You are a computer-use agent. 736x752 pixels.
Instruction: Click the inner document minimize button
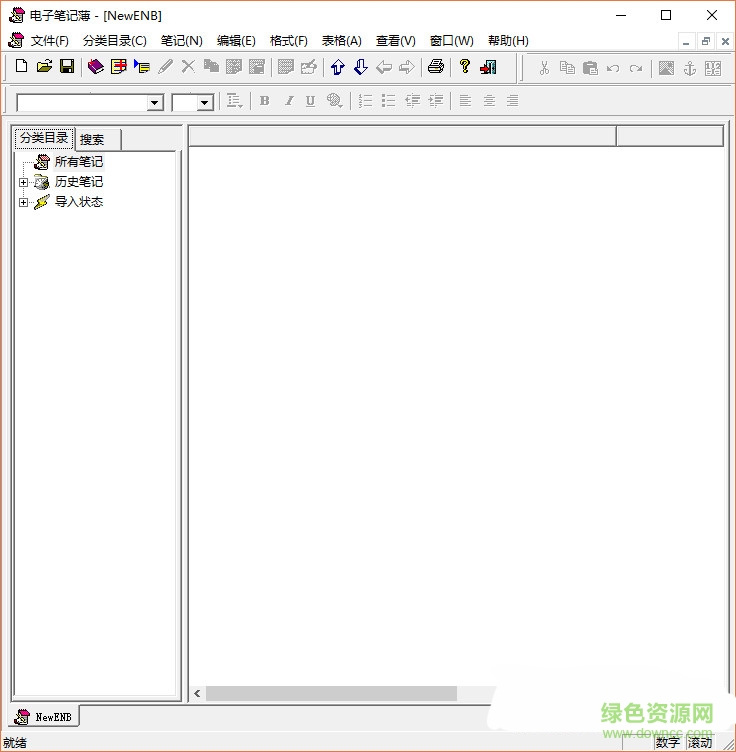[x=686, y=42]
